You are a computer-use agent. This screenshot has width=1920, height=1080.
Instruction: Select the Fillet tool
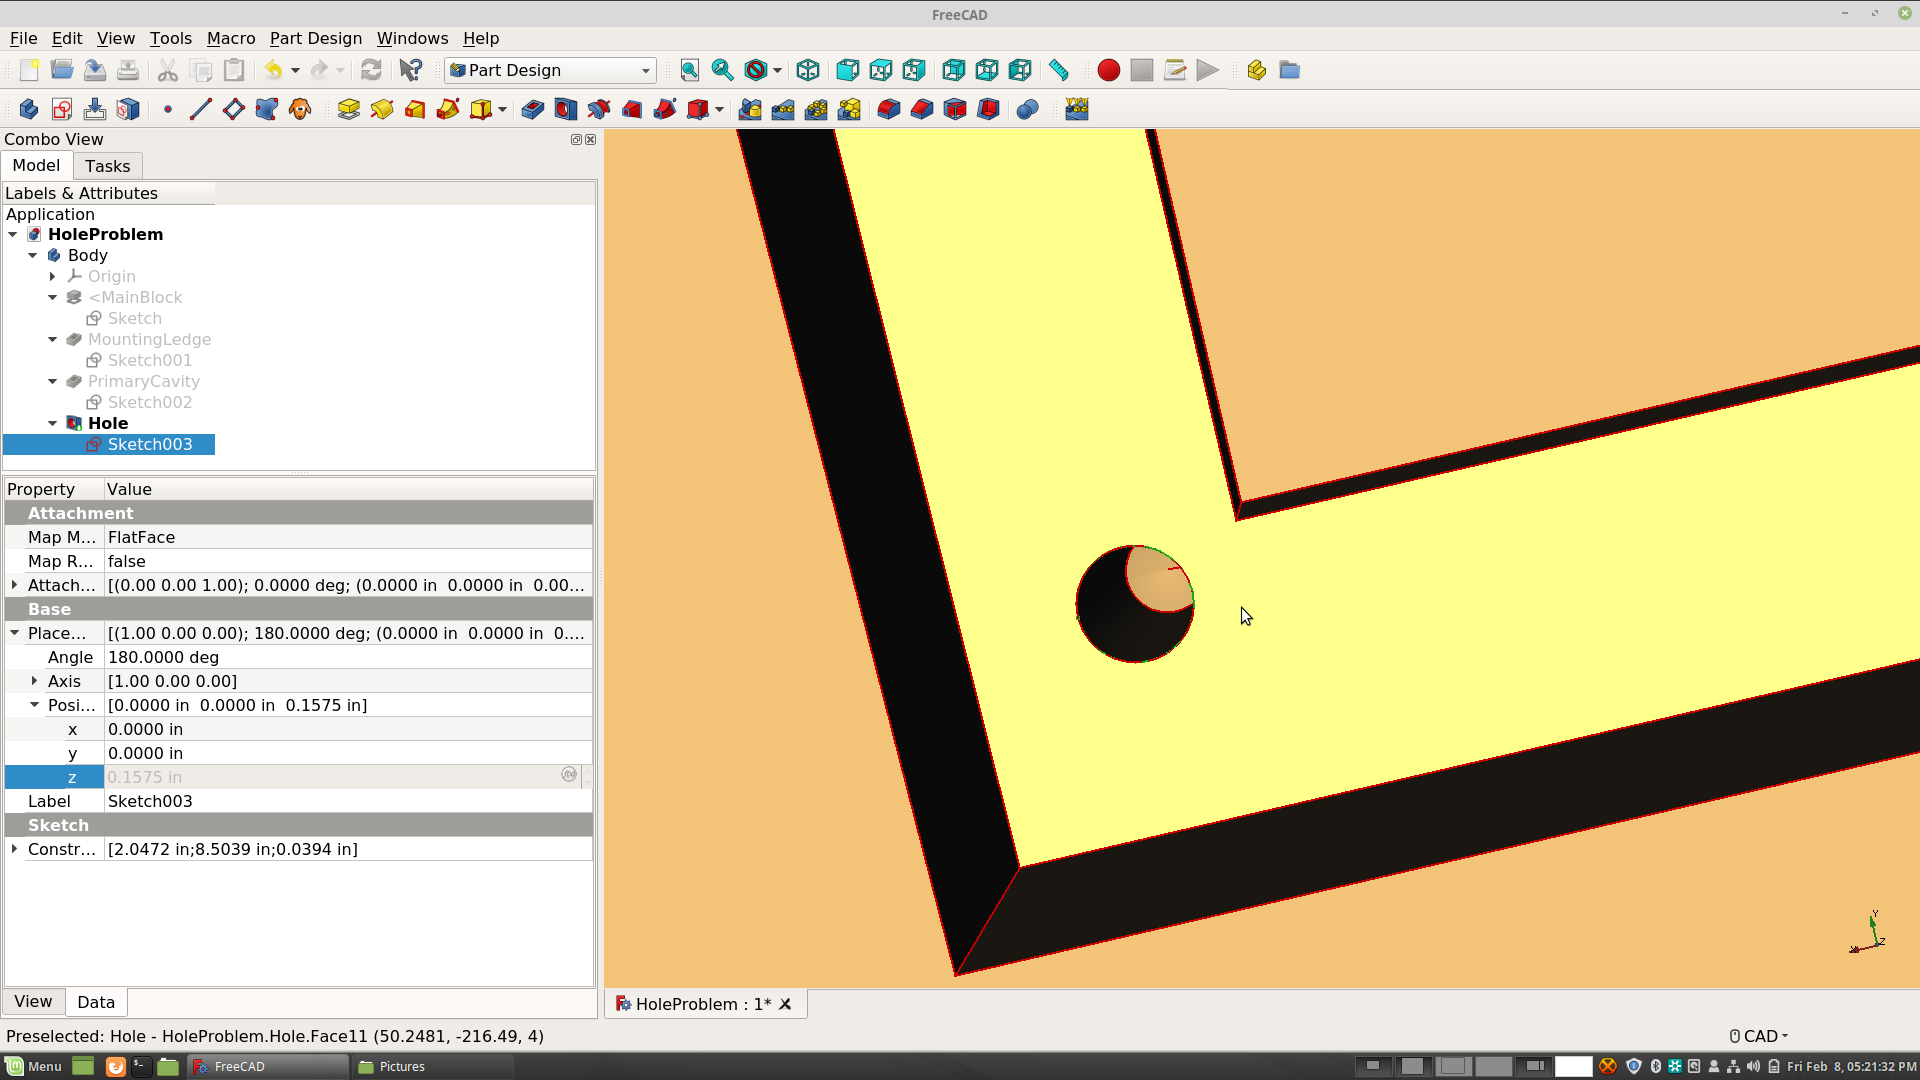(x=889, y=109)
